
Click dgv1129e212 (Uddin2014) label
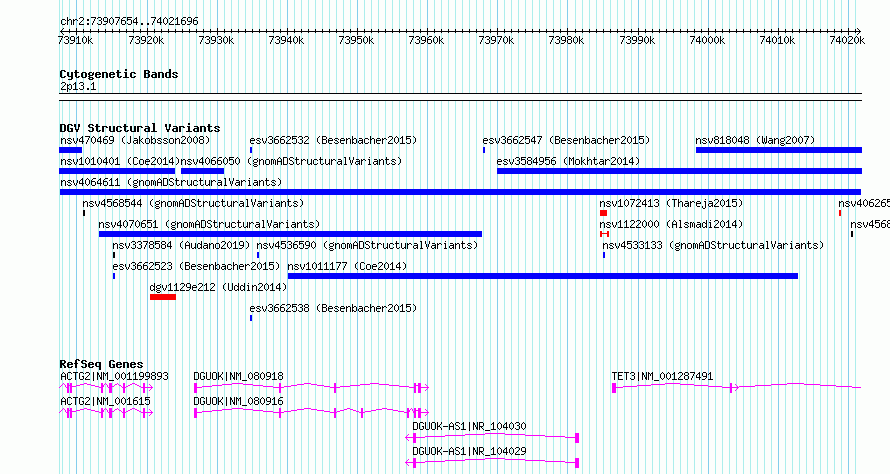pos(219,287)
